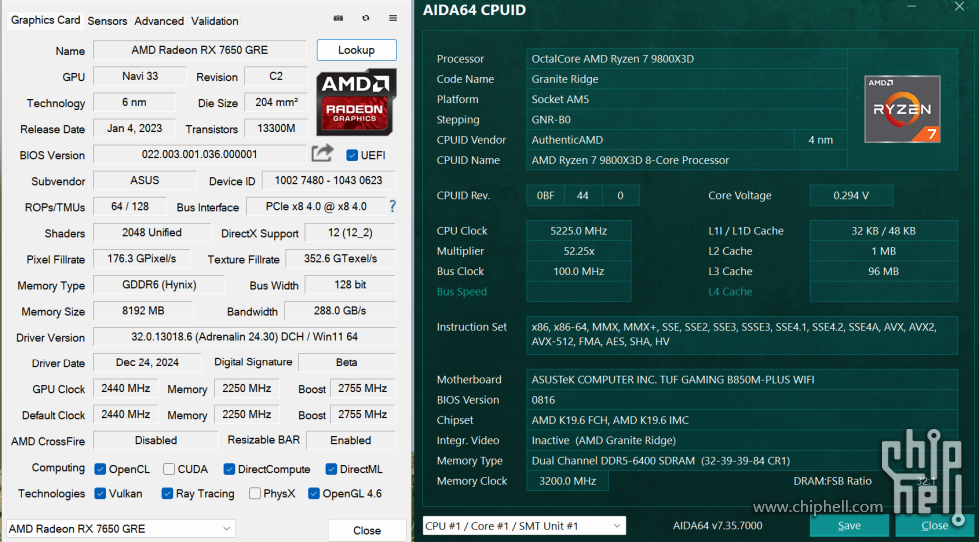Click the Stepping GNR-B0 value

(687, 119)
